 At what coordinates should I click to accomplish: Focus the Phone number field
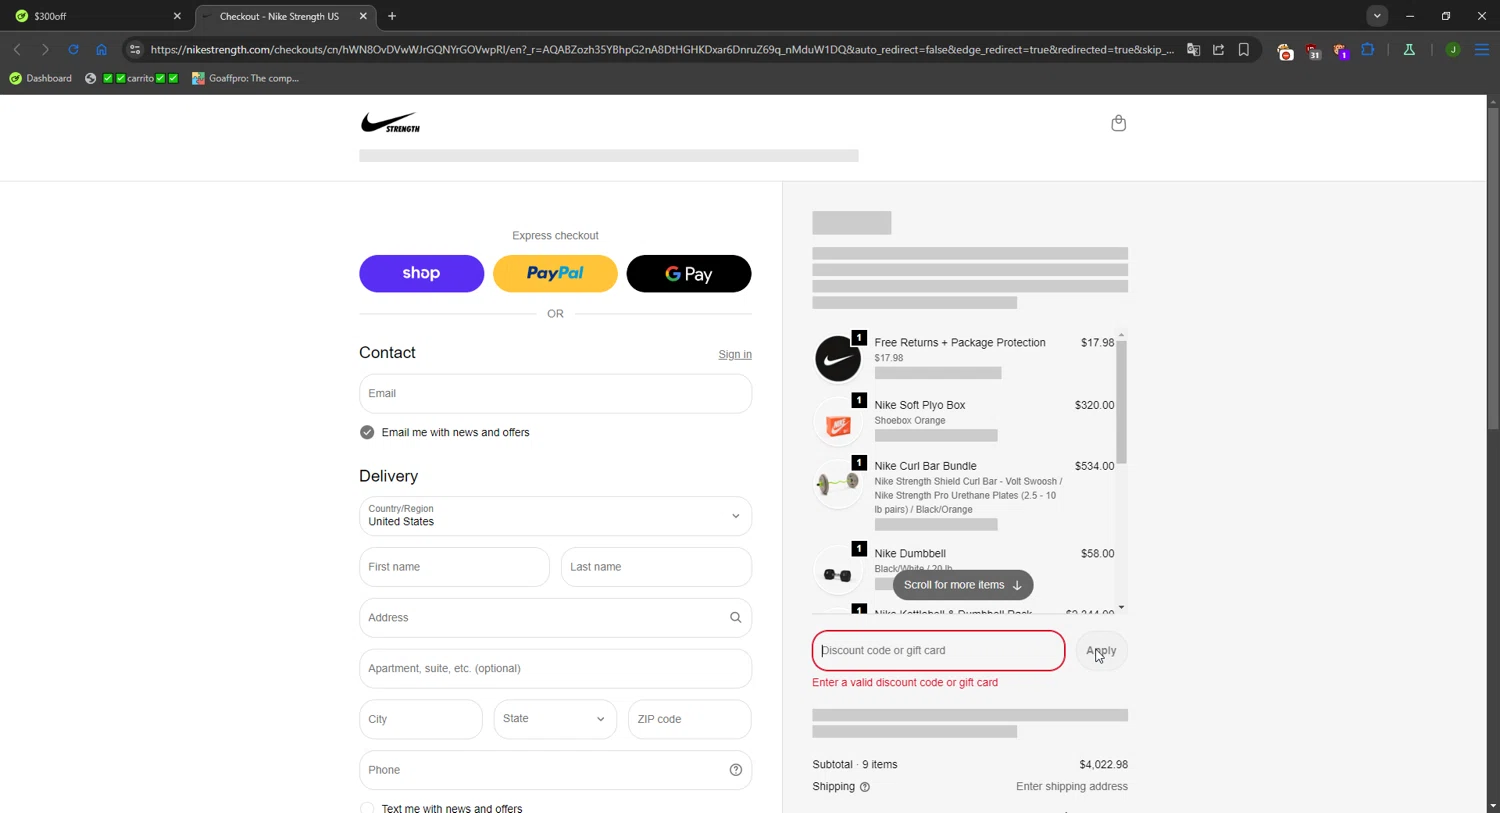point(555,770)
